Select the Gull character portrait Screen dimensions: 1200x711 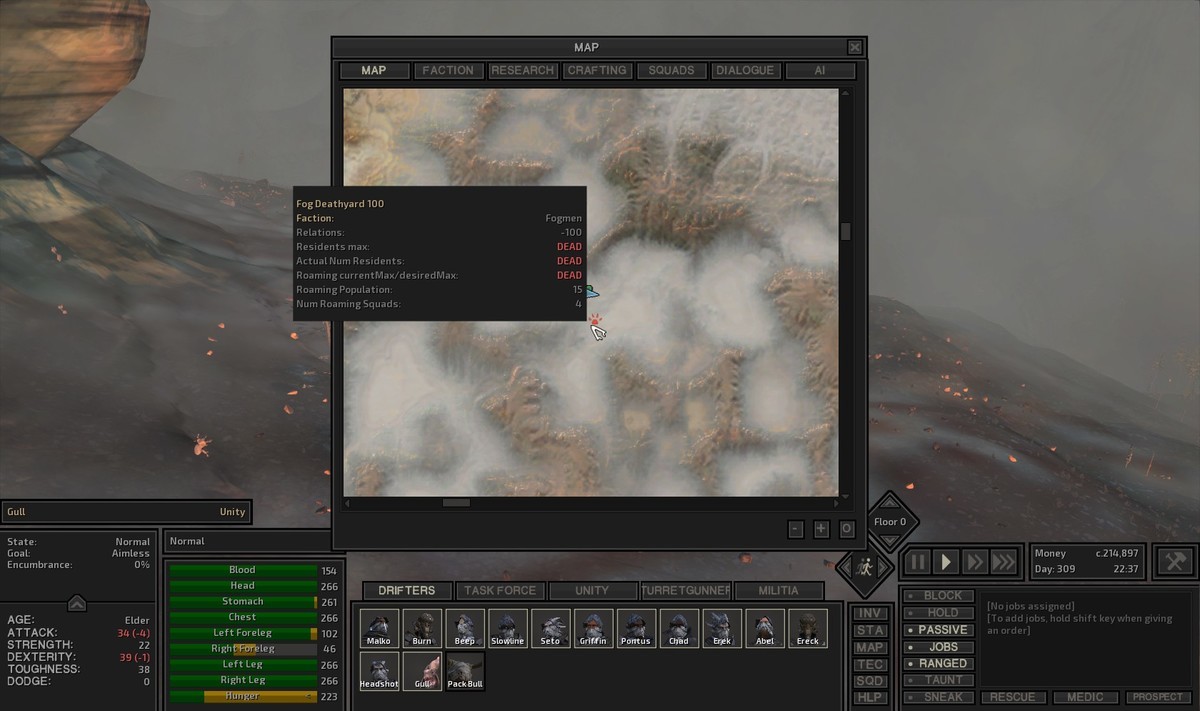pyautogui.click(x=422, y=672)
